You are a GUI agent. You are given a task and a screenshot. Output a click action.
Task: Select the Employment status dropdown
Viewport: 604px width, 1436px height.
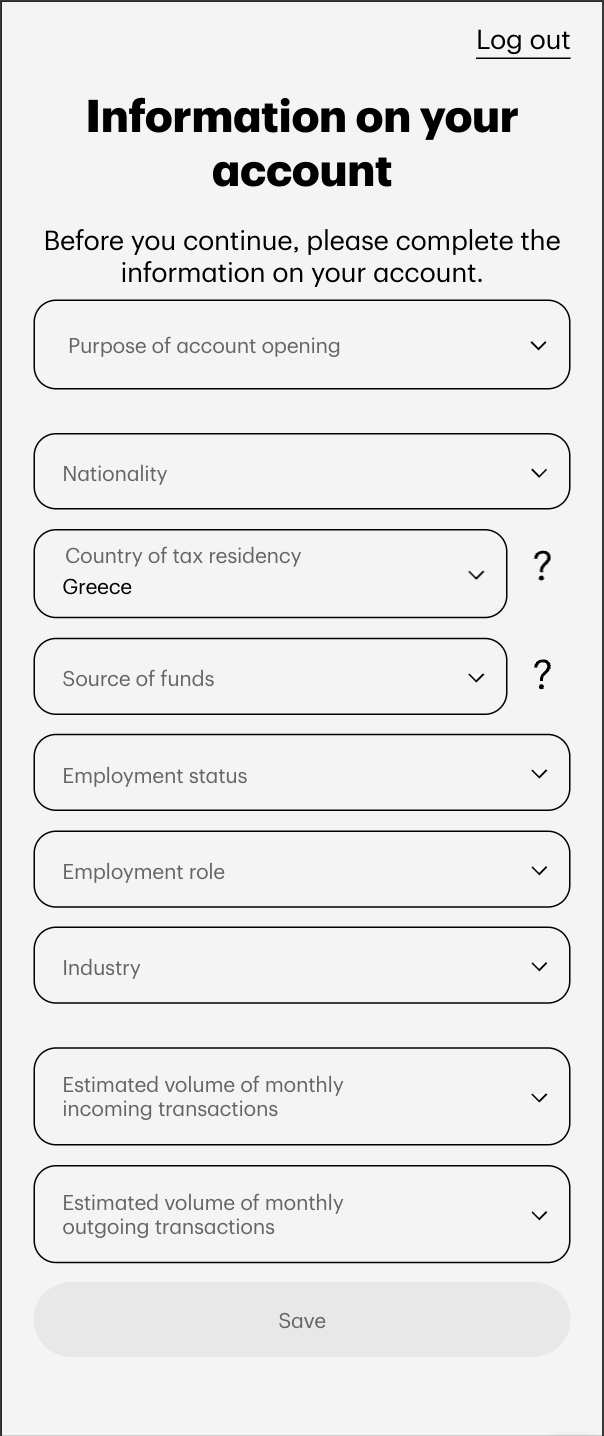point(301,773)
